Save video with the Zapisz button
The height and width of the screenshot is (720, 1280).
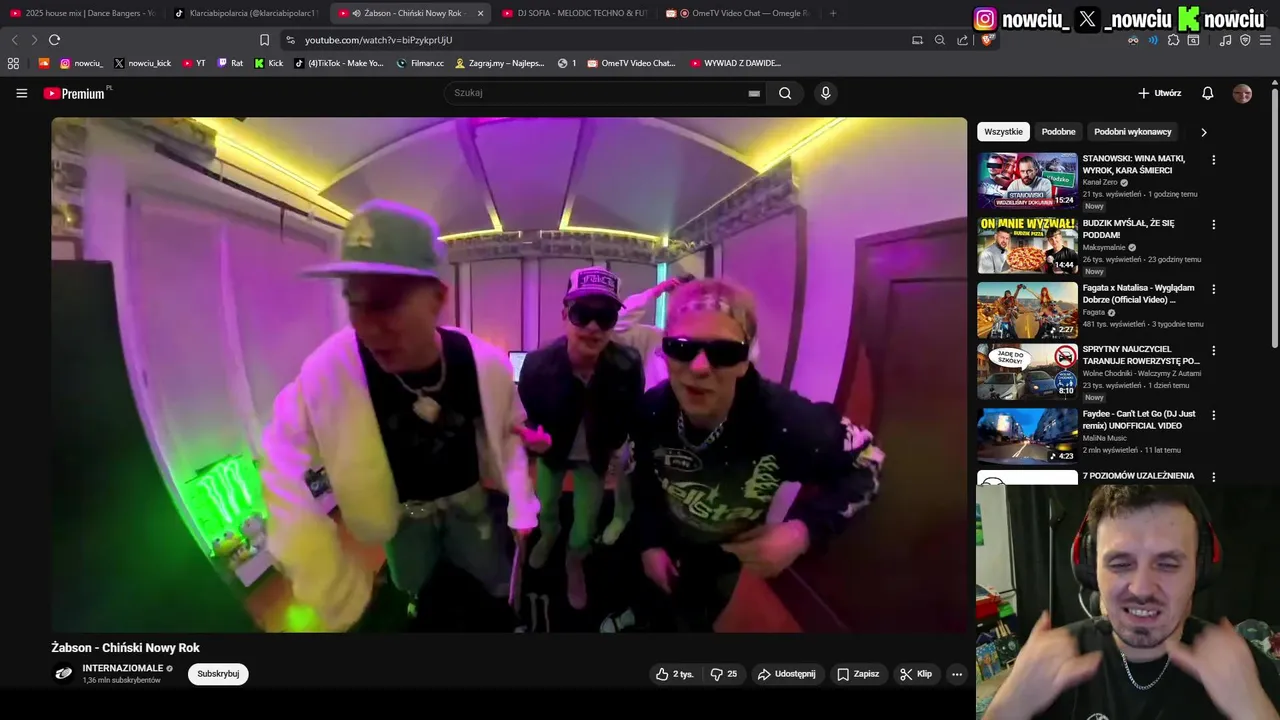click(858, 674)
